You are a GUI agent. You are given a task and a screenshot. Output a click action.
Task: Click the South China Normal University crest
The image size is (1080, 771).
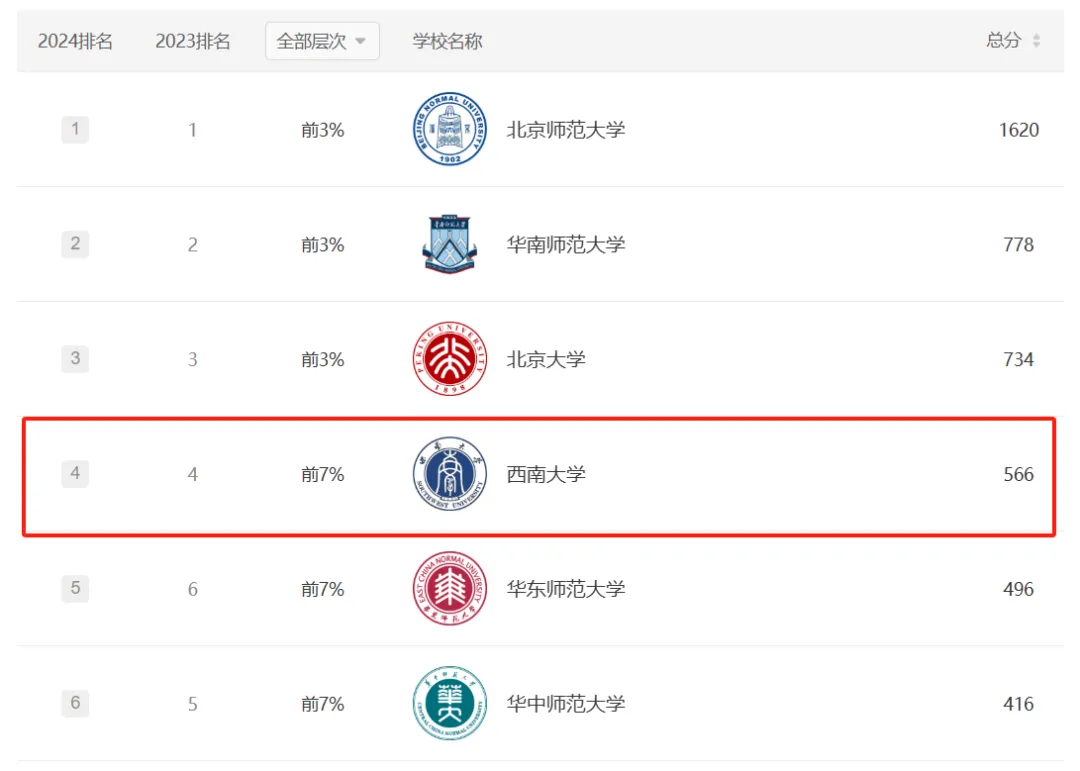(x=449, y=244)
